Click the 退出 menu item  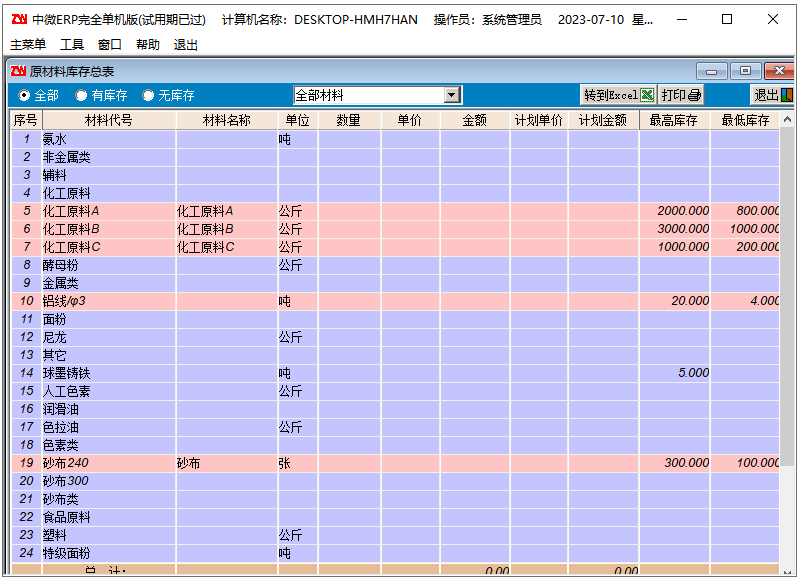[185, 45]
